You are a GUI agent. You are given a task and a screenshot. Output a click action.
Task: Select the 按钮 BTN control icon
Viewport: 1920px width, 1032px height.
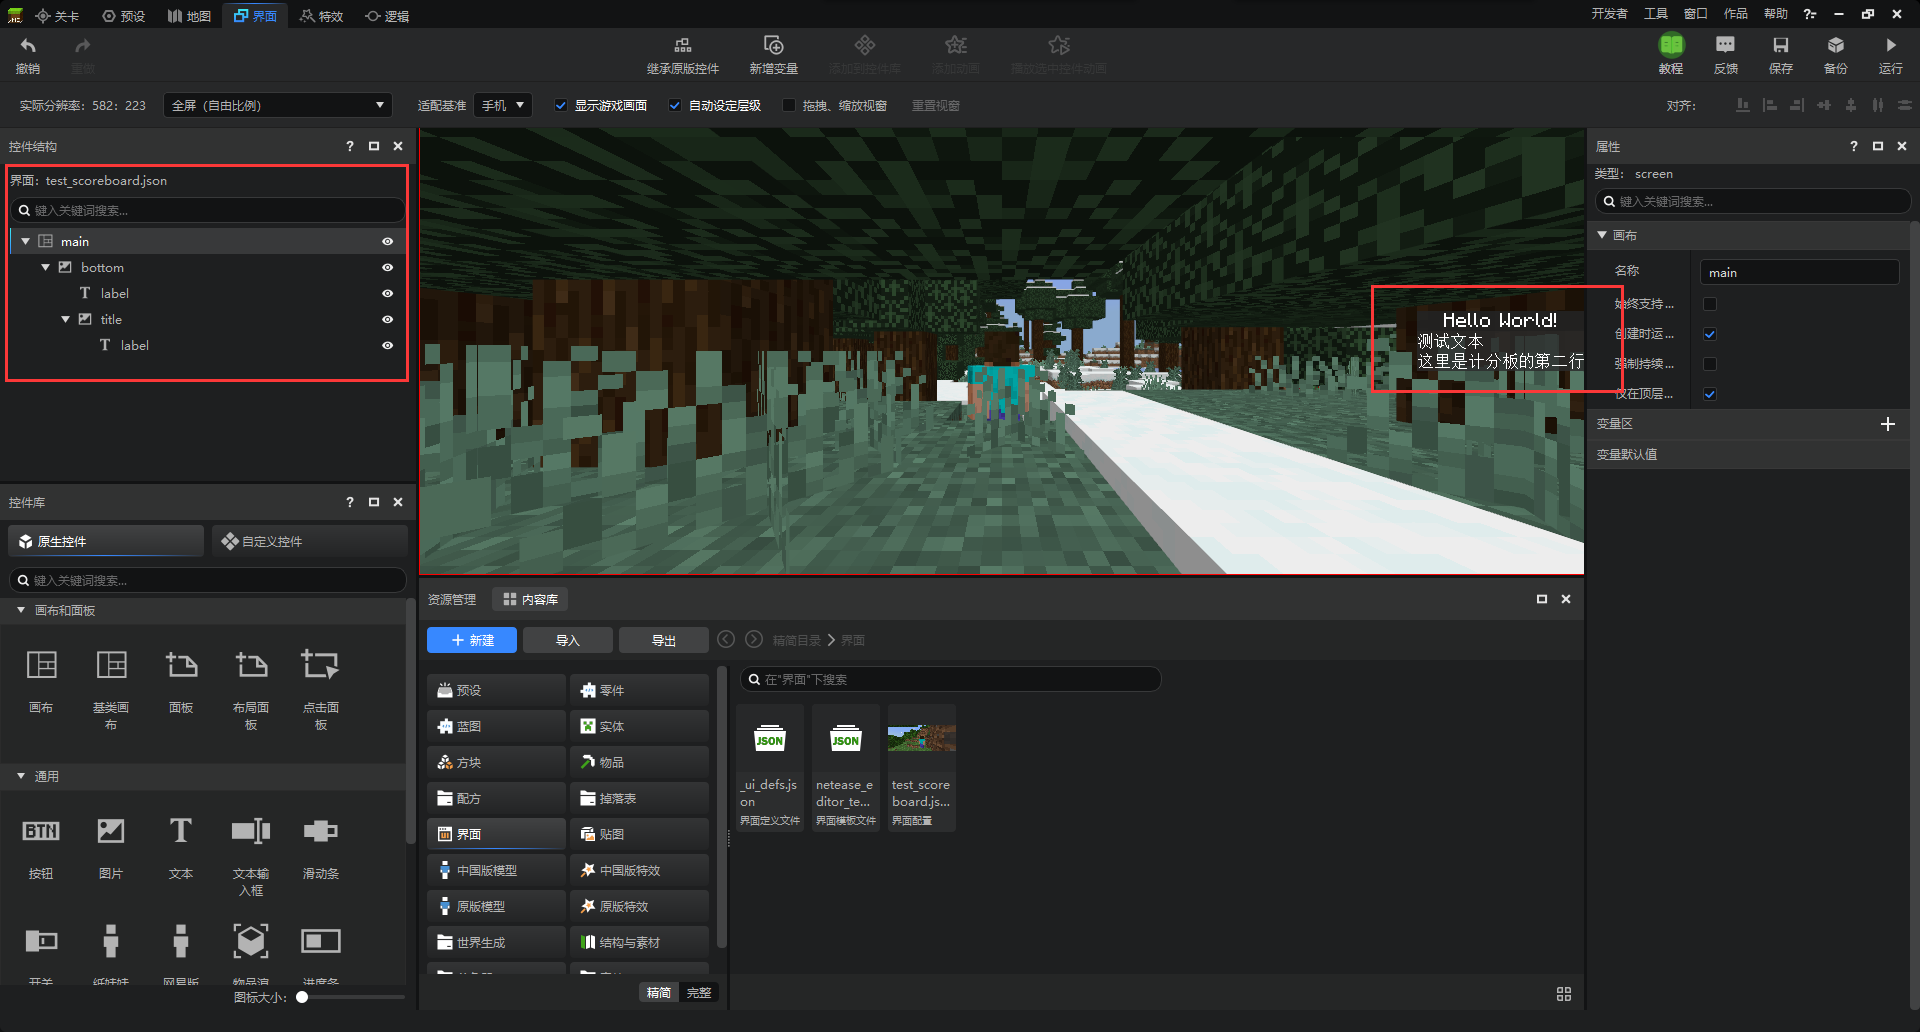click(x=41, y=831)
